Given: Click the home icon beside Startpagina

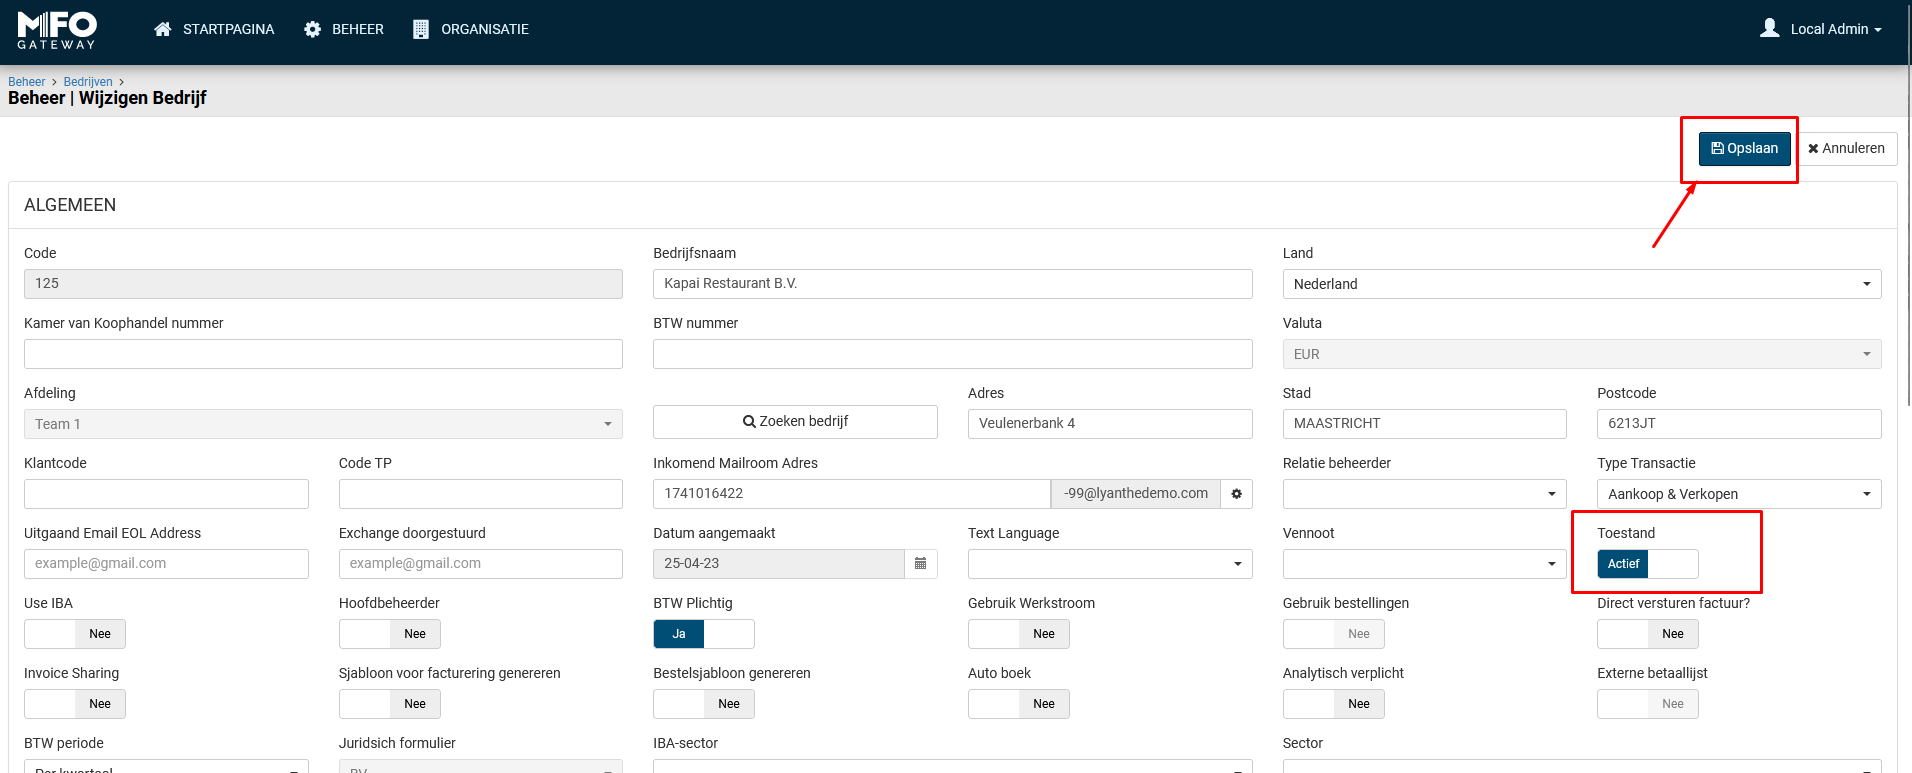Looking at the screenshot, I should (163, 29).
